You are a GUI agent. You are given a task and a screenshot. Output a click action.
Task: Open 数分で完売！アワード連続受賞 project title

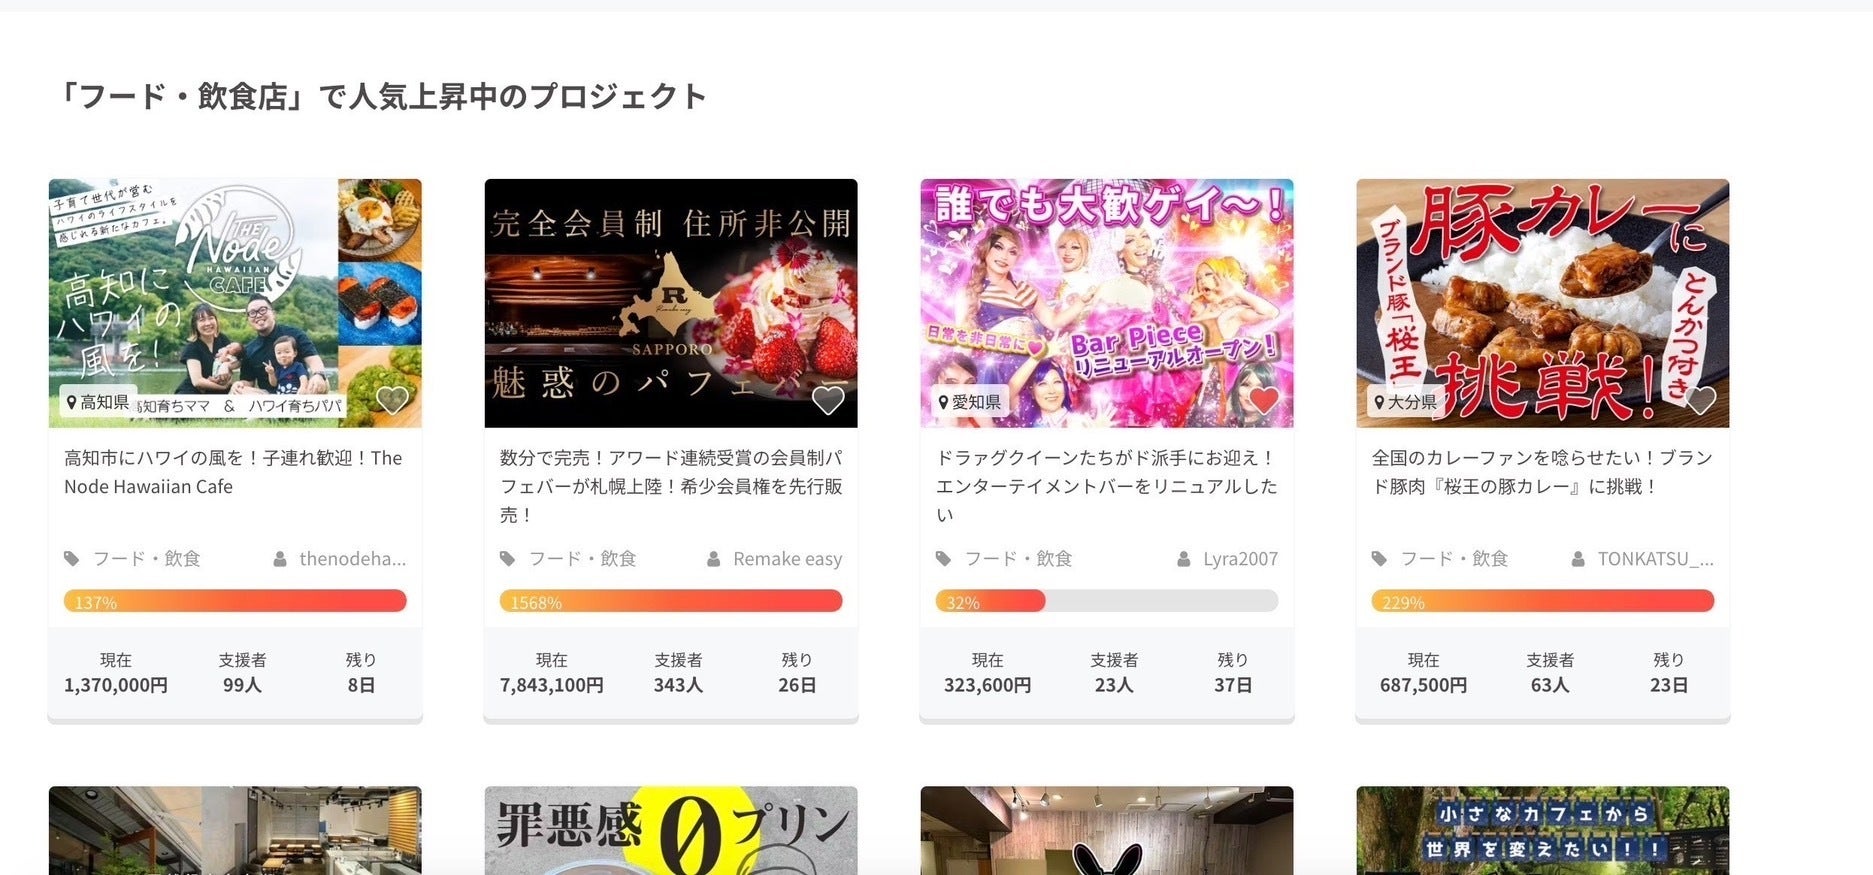(x=671, y=486)
